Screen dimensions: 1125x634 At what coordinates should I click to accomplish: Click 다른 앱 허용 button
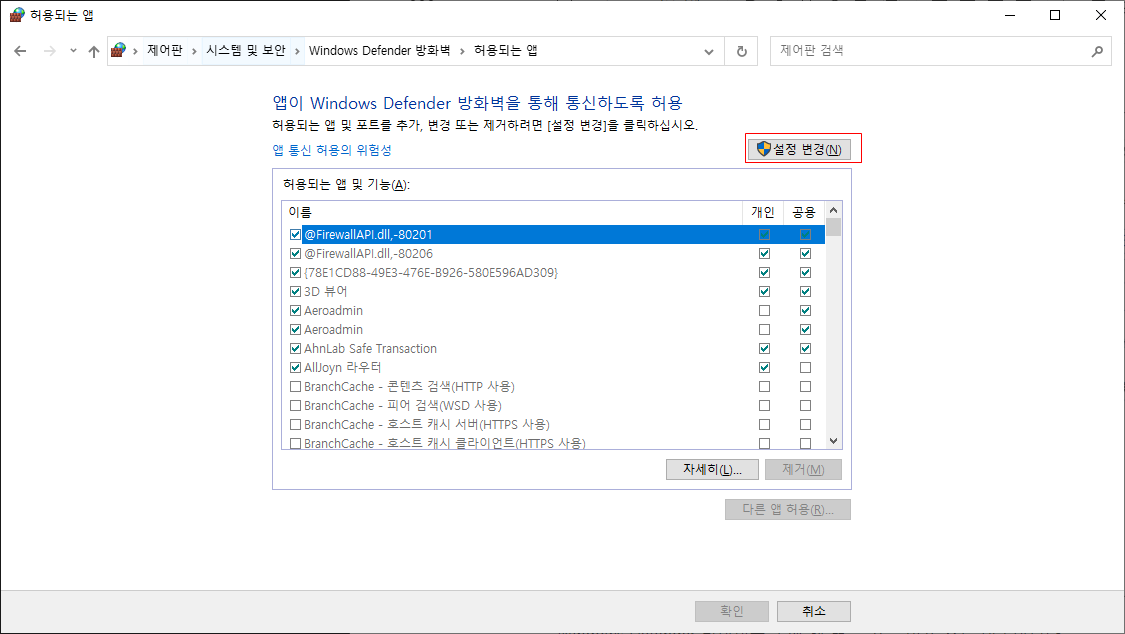coord(788,509)
